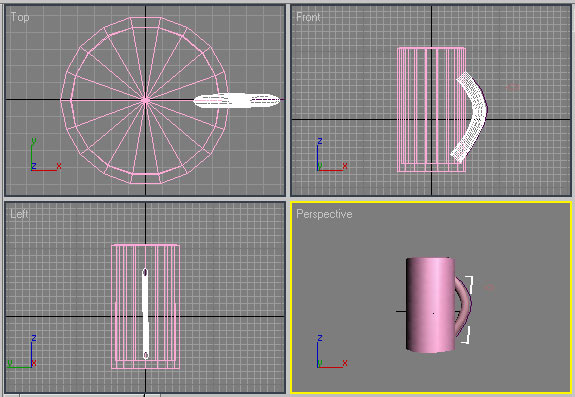Click the Perspective viewport label
This screenshot has height=397, width=575.
click(x=324, y=214)
